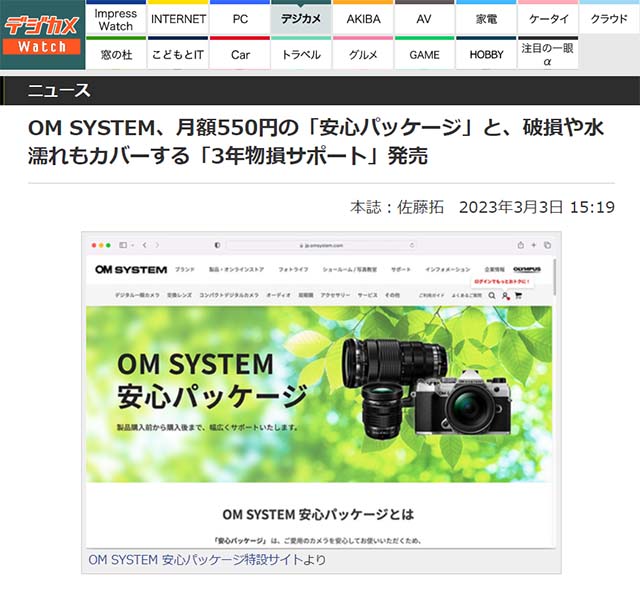Open the トラベル navigation tab
This screenshot has width=640, height=590.
pyautogui.click(x=301, y=54)
